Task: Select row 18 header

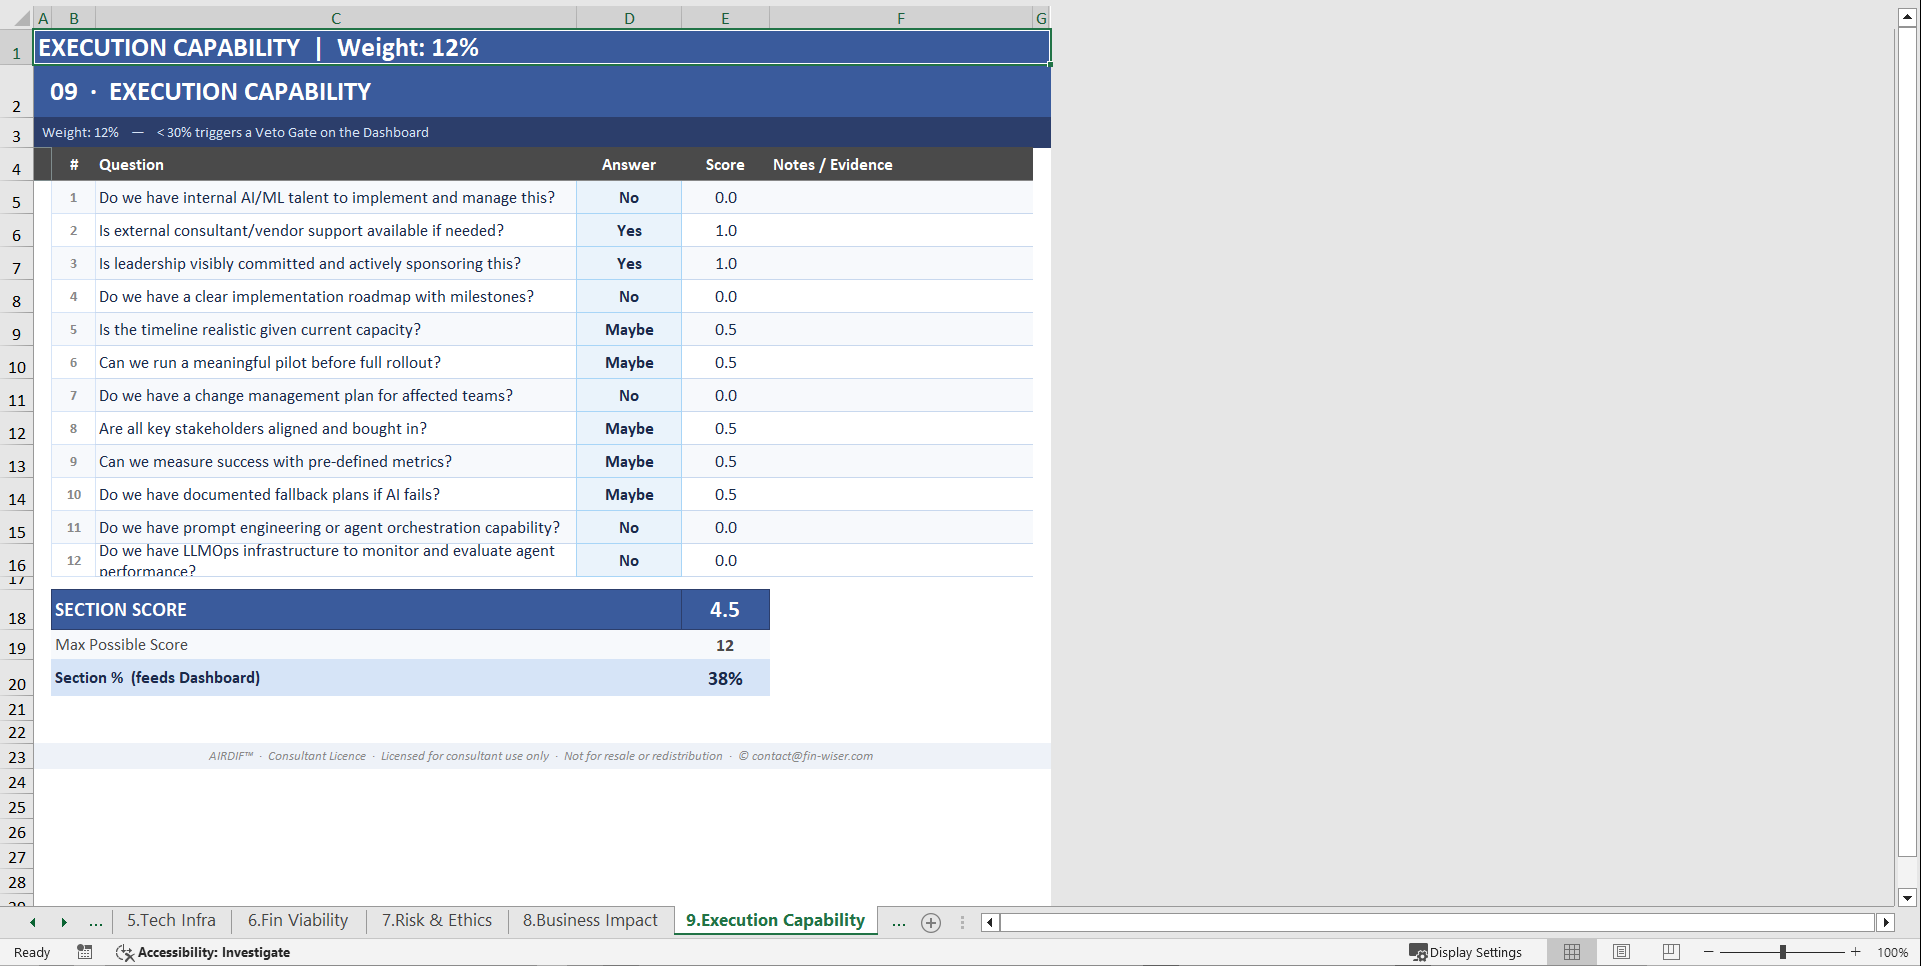Action: click(x=16, y=610)
